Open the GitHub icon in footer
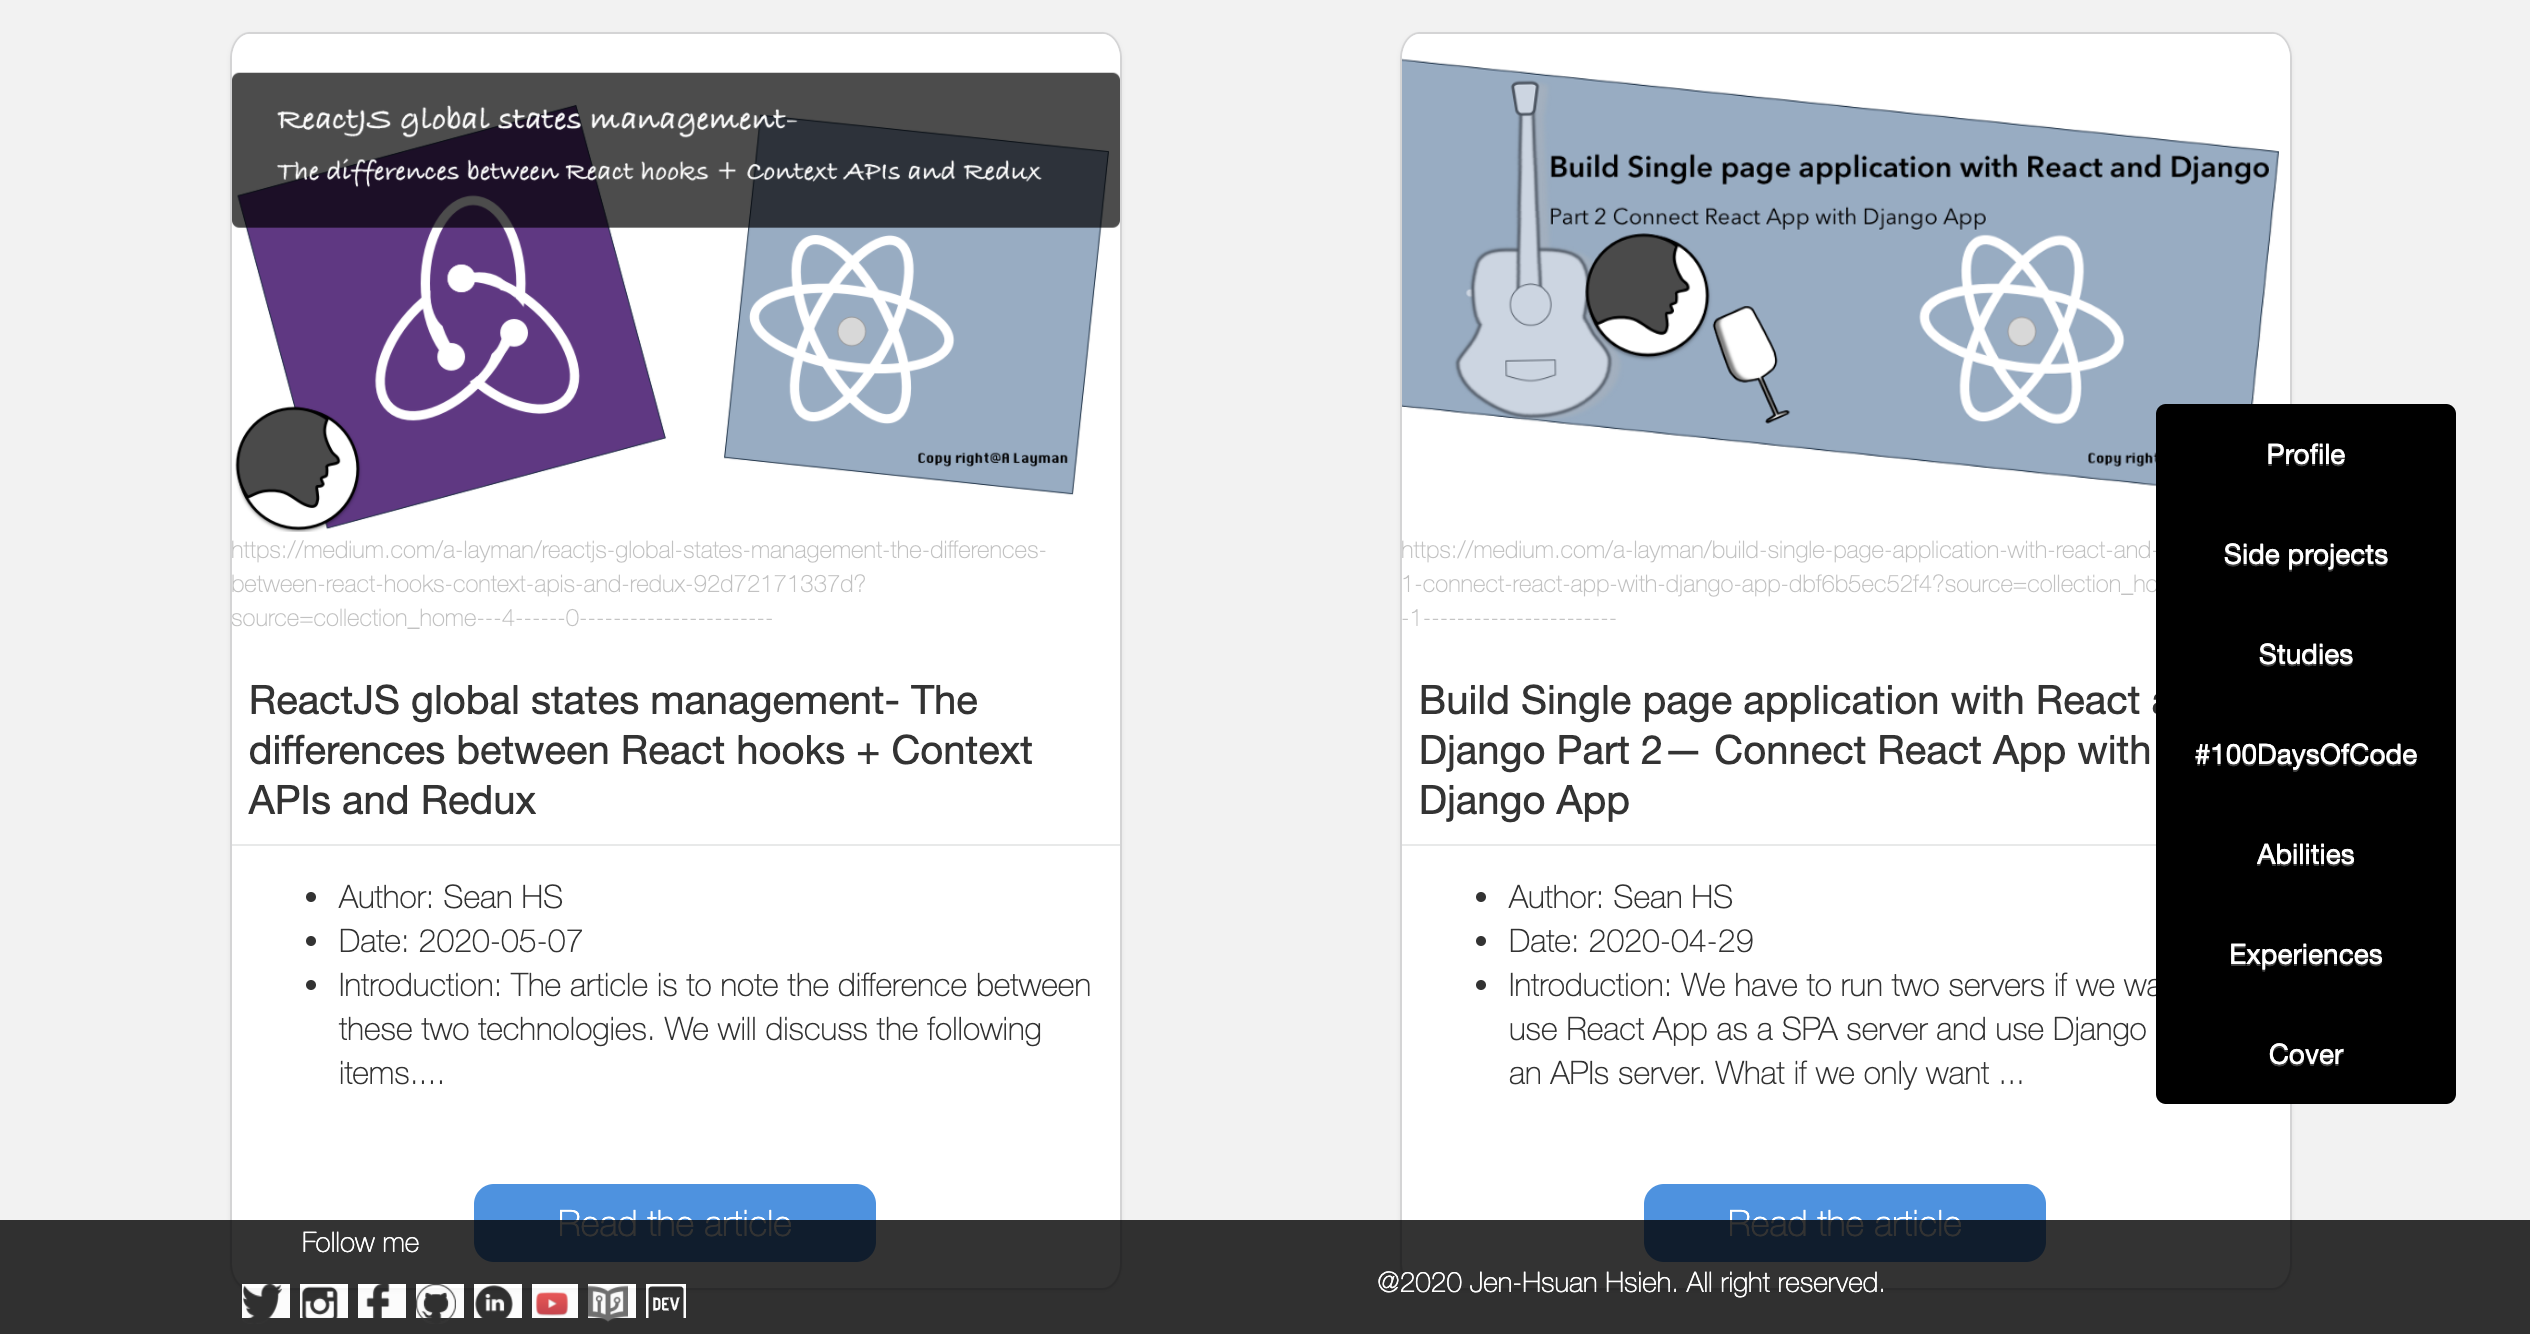This screenshot has height=1334, width=2530. (x=438, y=1301)
